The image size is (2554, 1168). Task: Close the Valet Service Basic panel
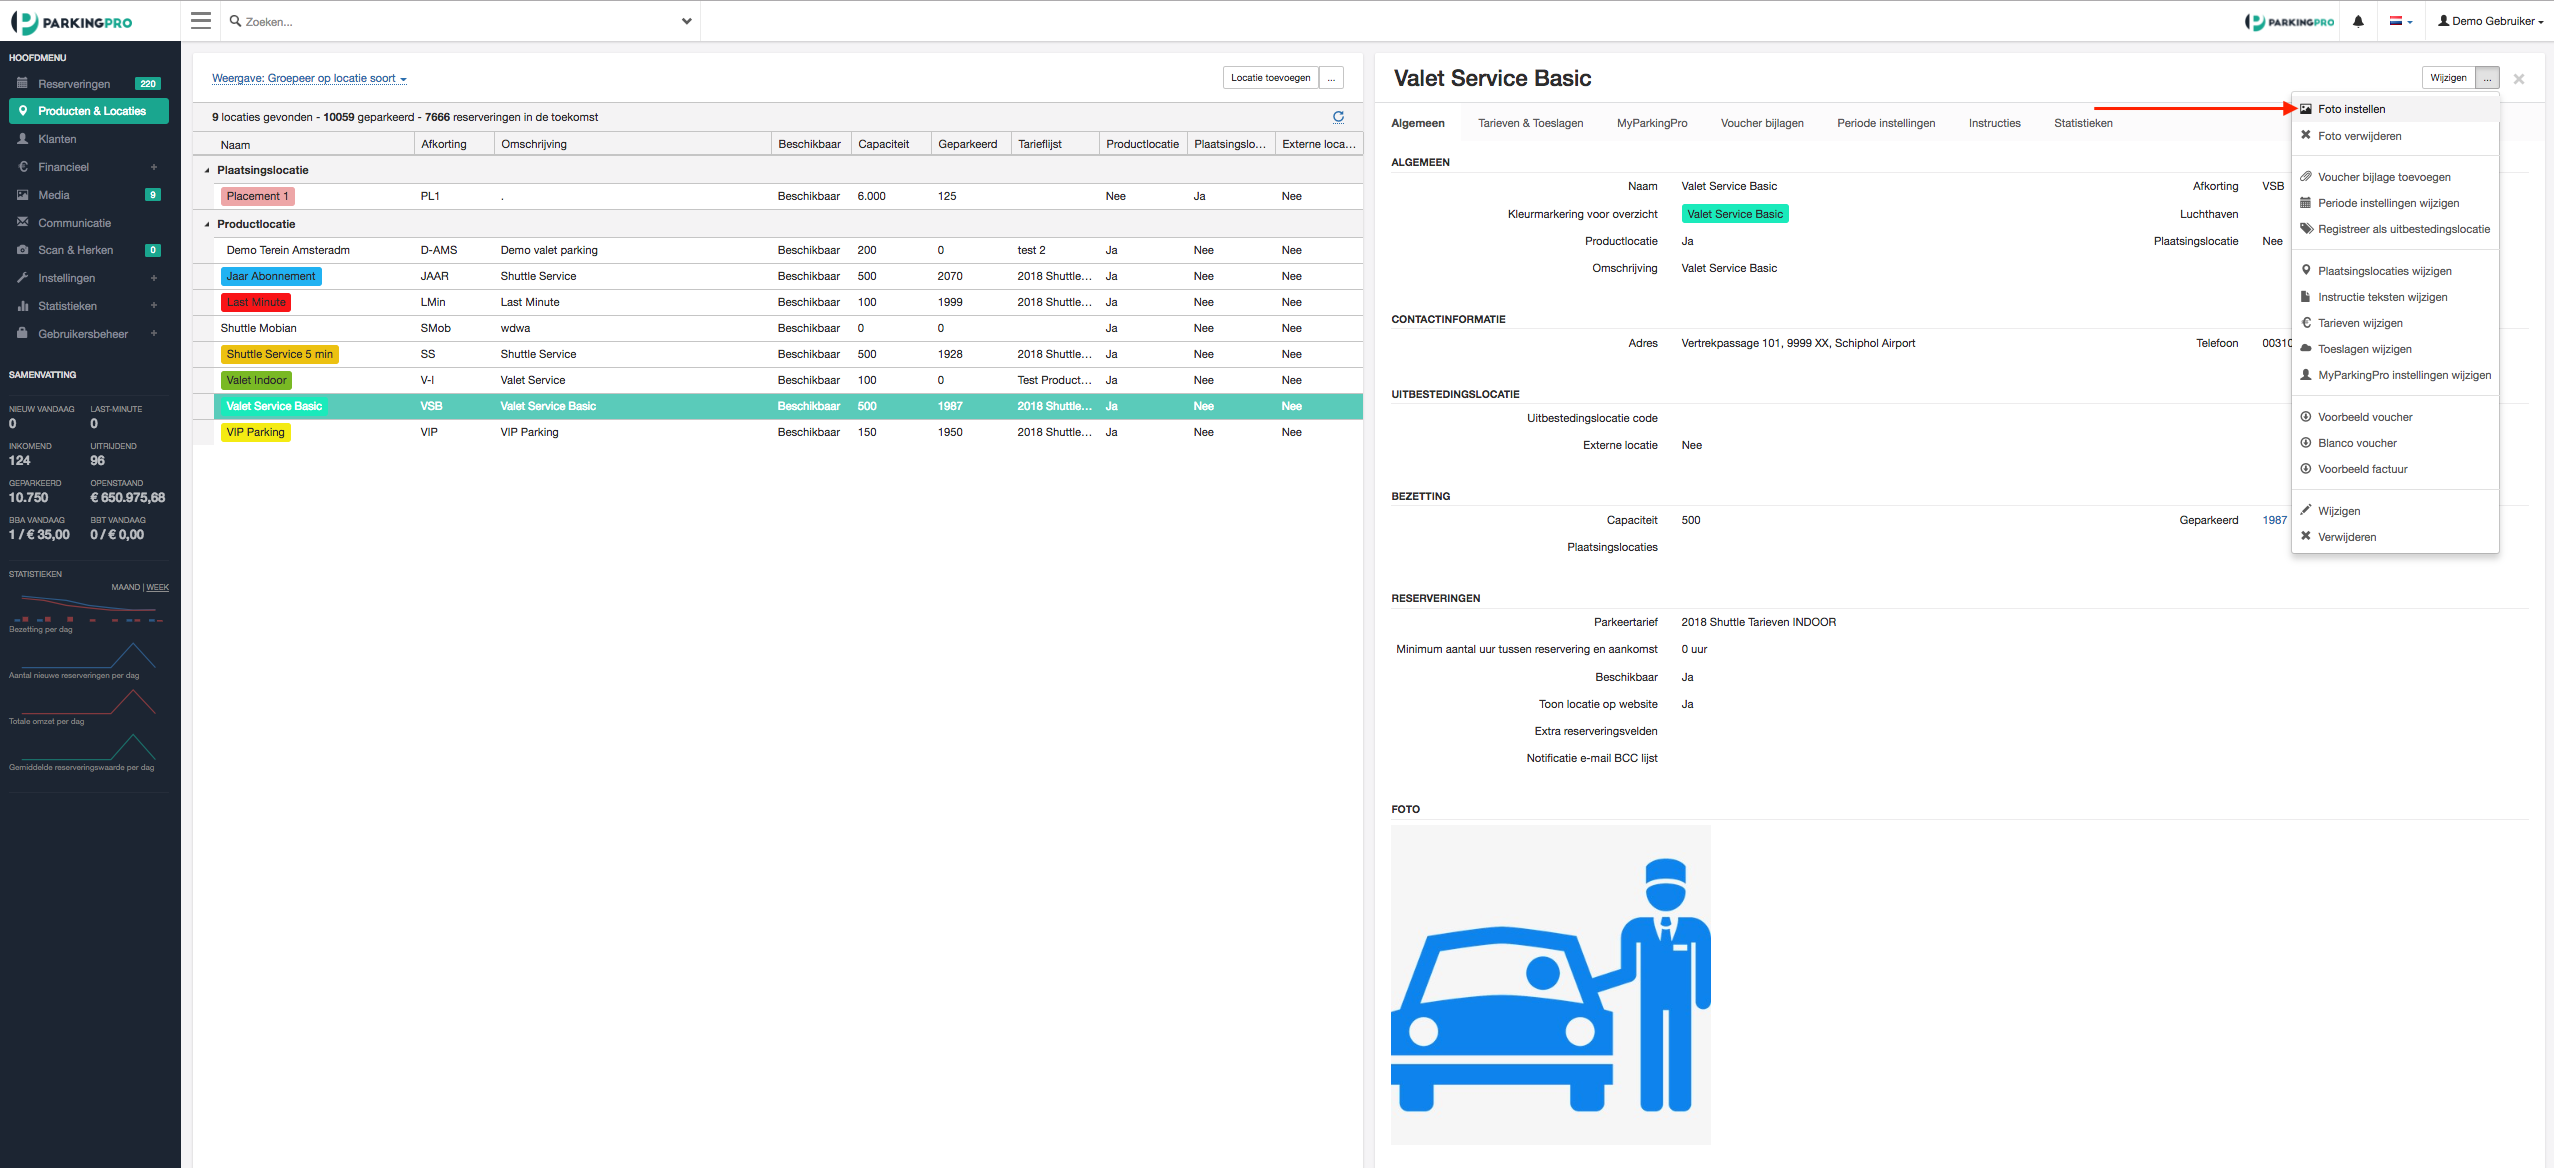coord(2518,79)
